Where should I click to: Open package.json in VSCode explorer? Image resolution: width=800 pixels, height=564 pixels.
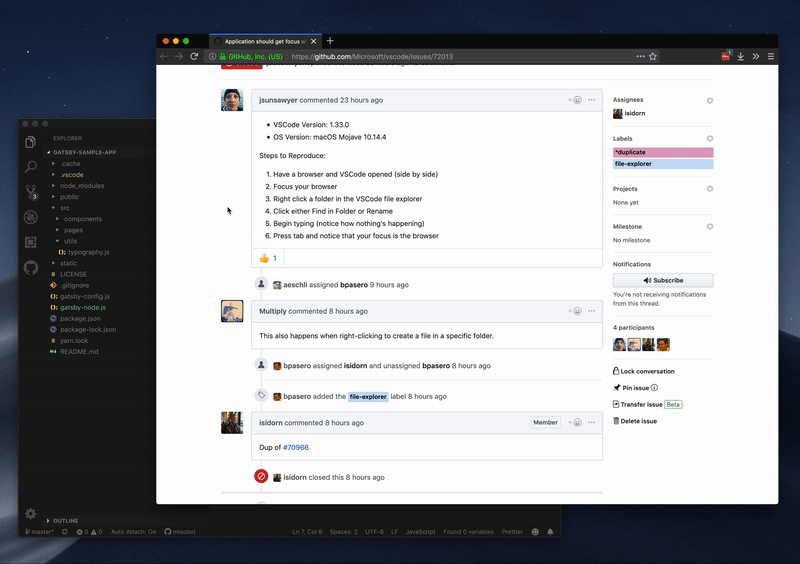[80, 318]
